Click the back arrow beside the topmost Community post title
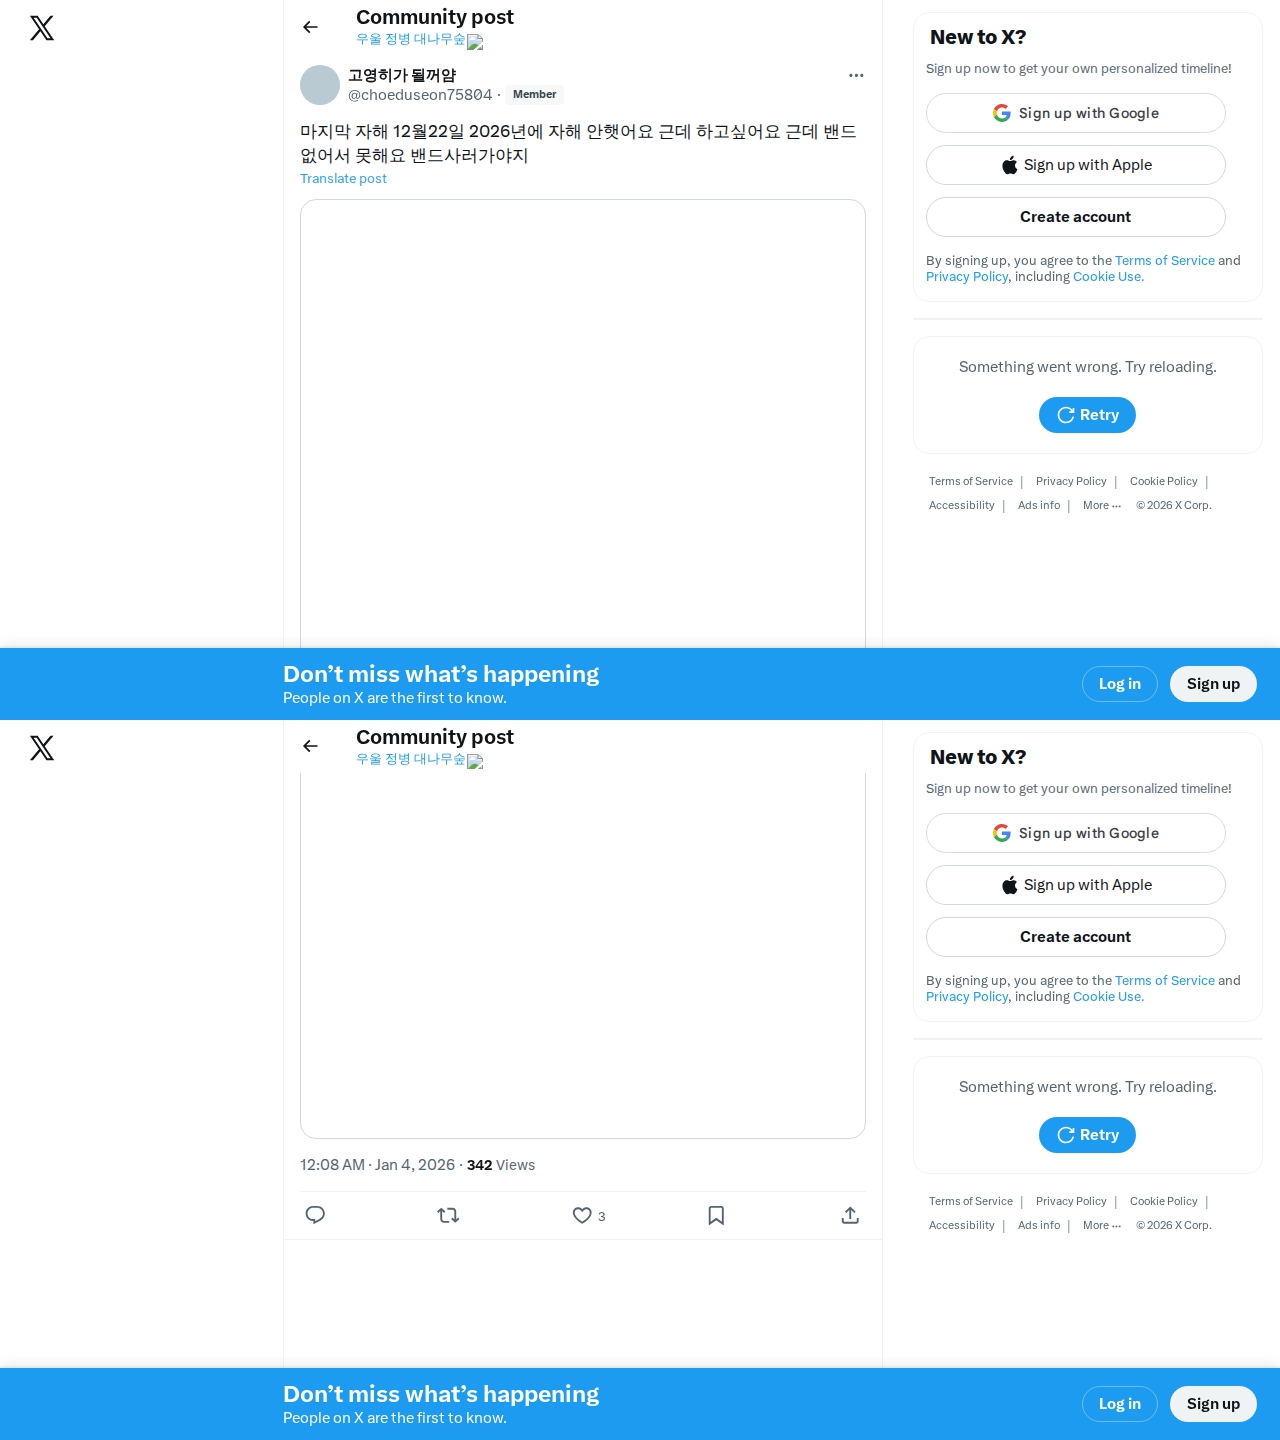This screenshot has width=1280, height=1440. click(310, 27)
